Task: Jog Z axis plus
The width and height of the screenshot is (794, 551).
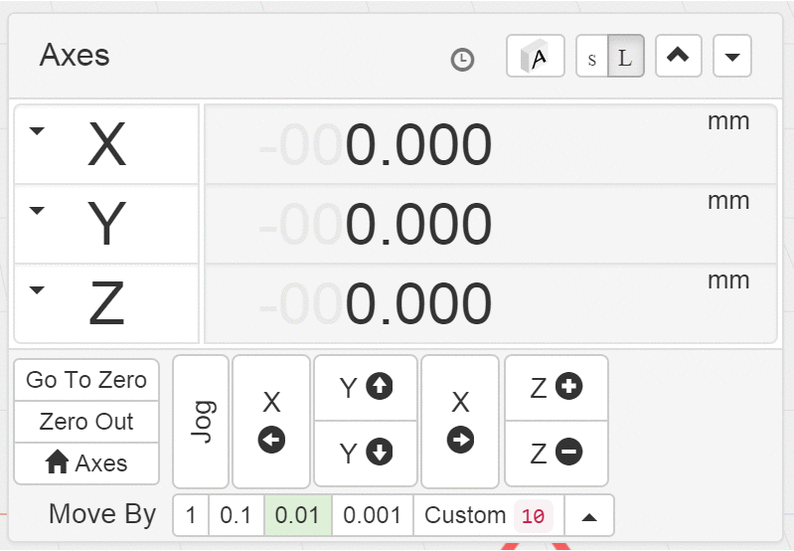Action: [x=556, y=388]
